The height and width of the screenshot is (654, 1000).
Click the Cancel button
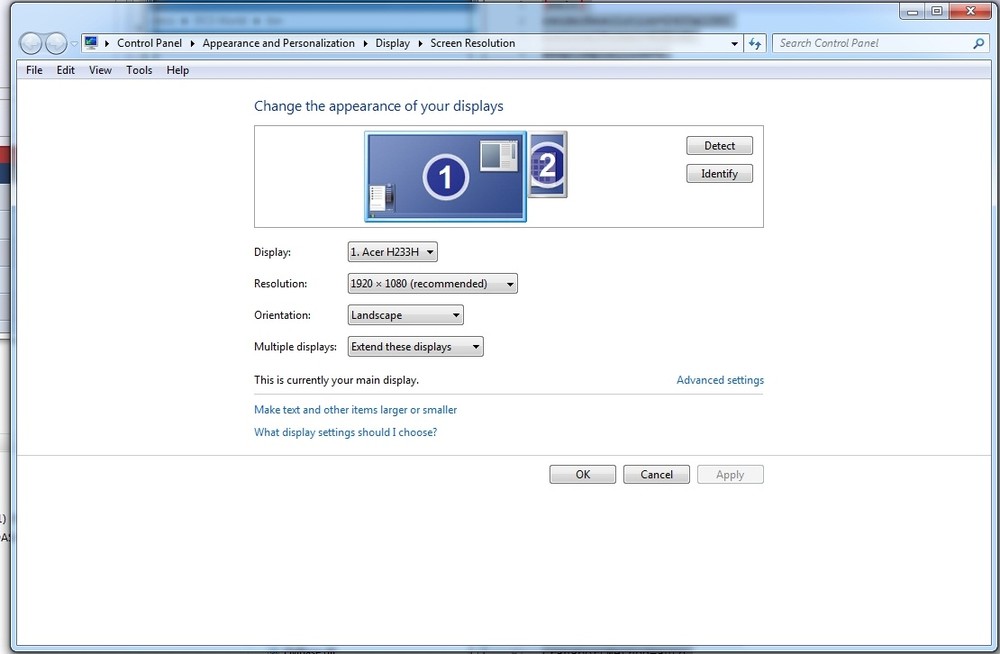pos(656,475)
